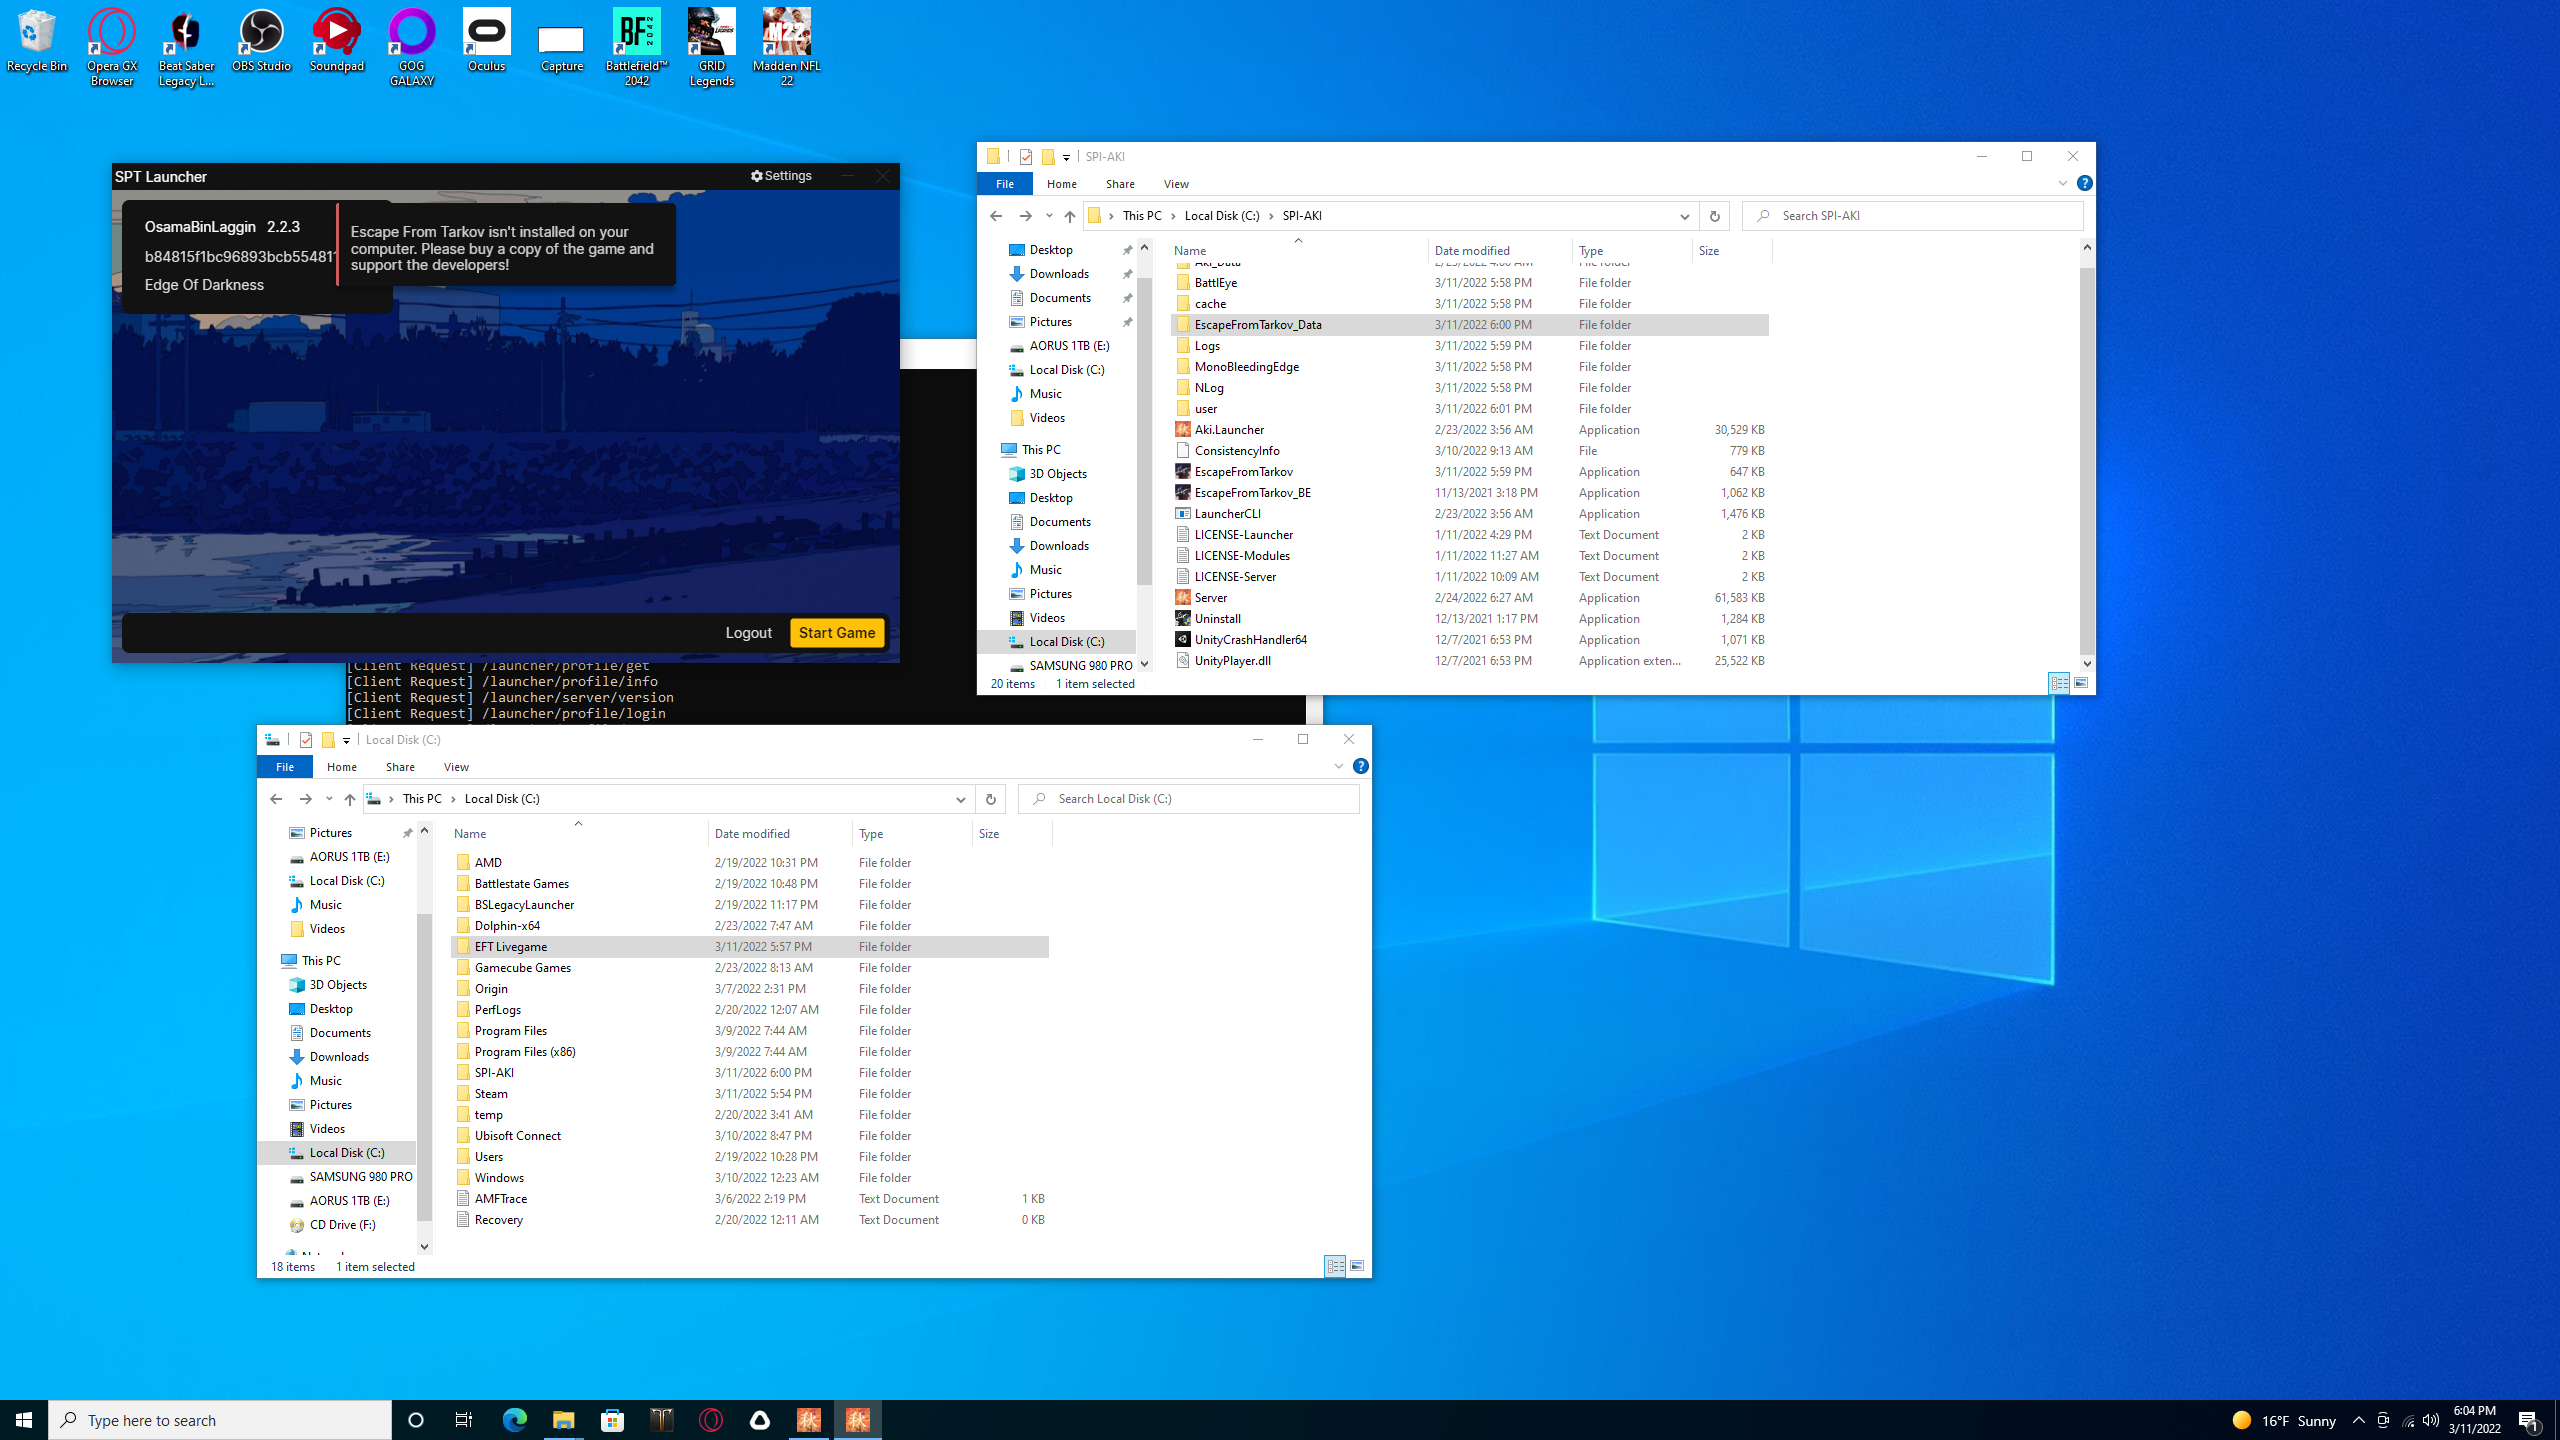Launch OBS Studio desktop shortcut
The image size is (2560, 1440).
(261, 42)
